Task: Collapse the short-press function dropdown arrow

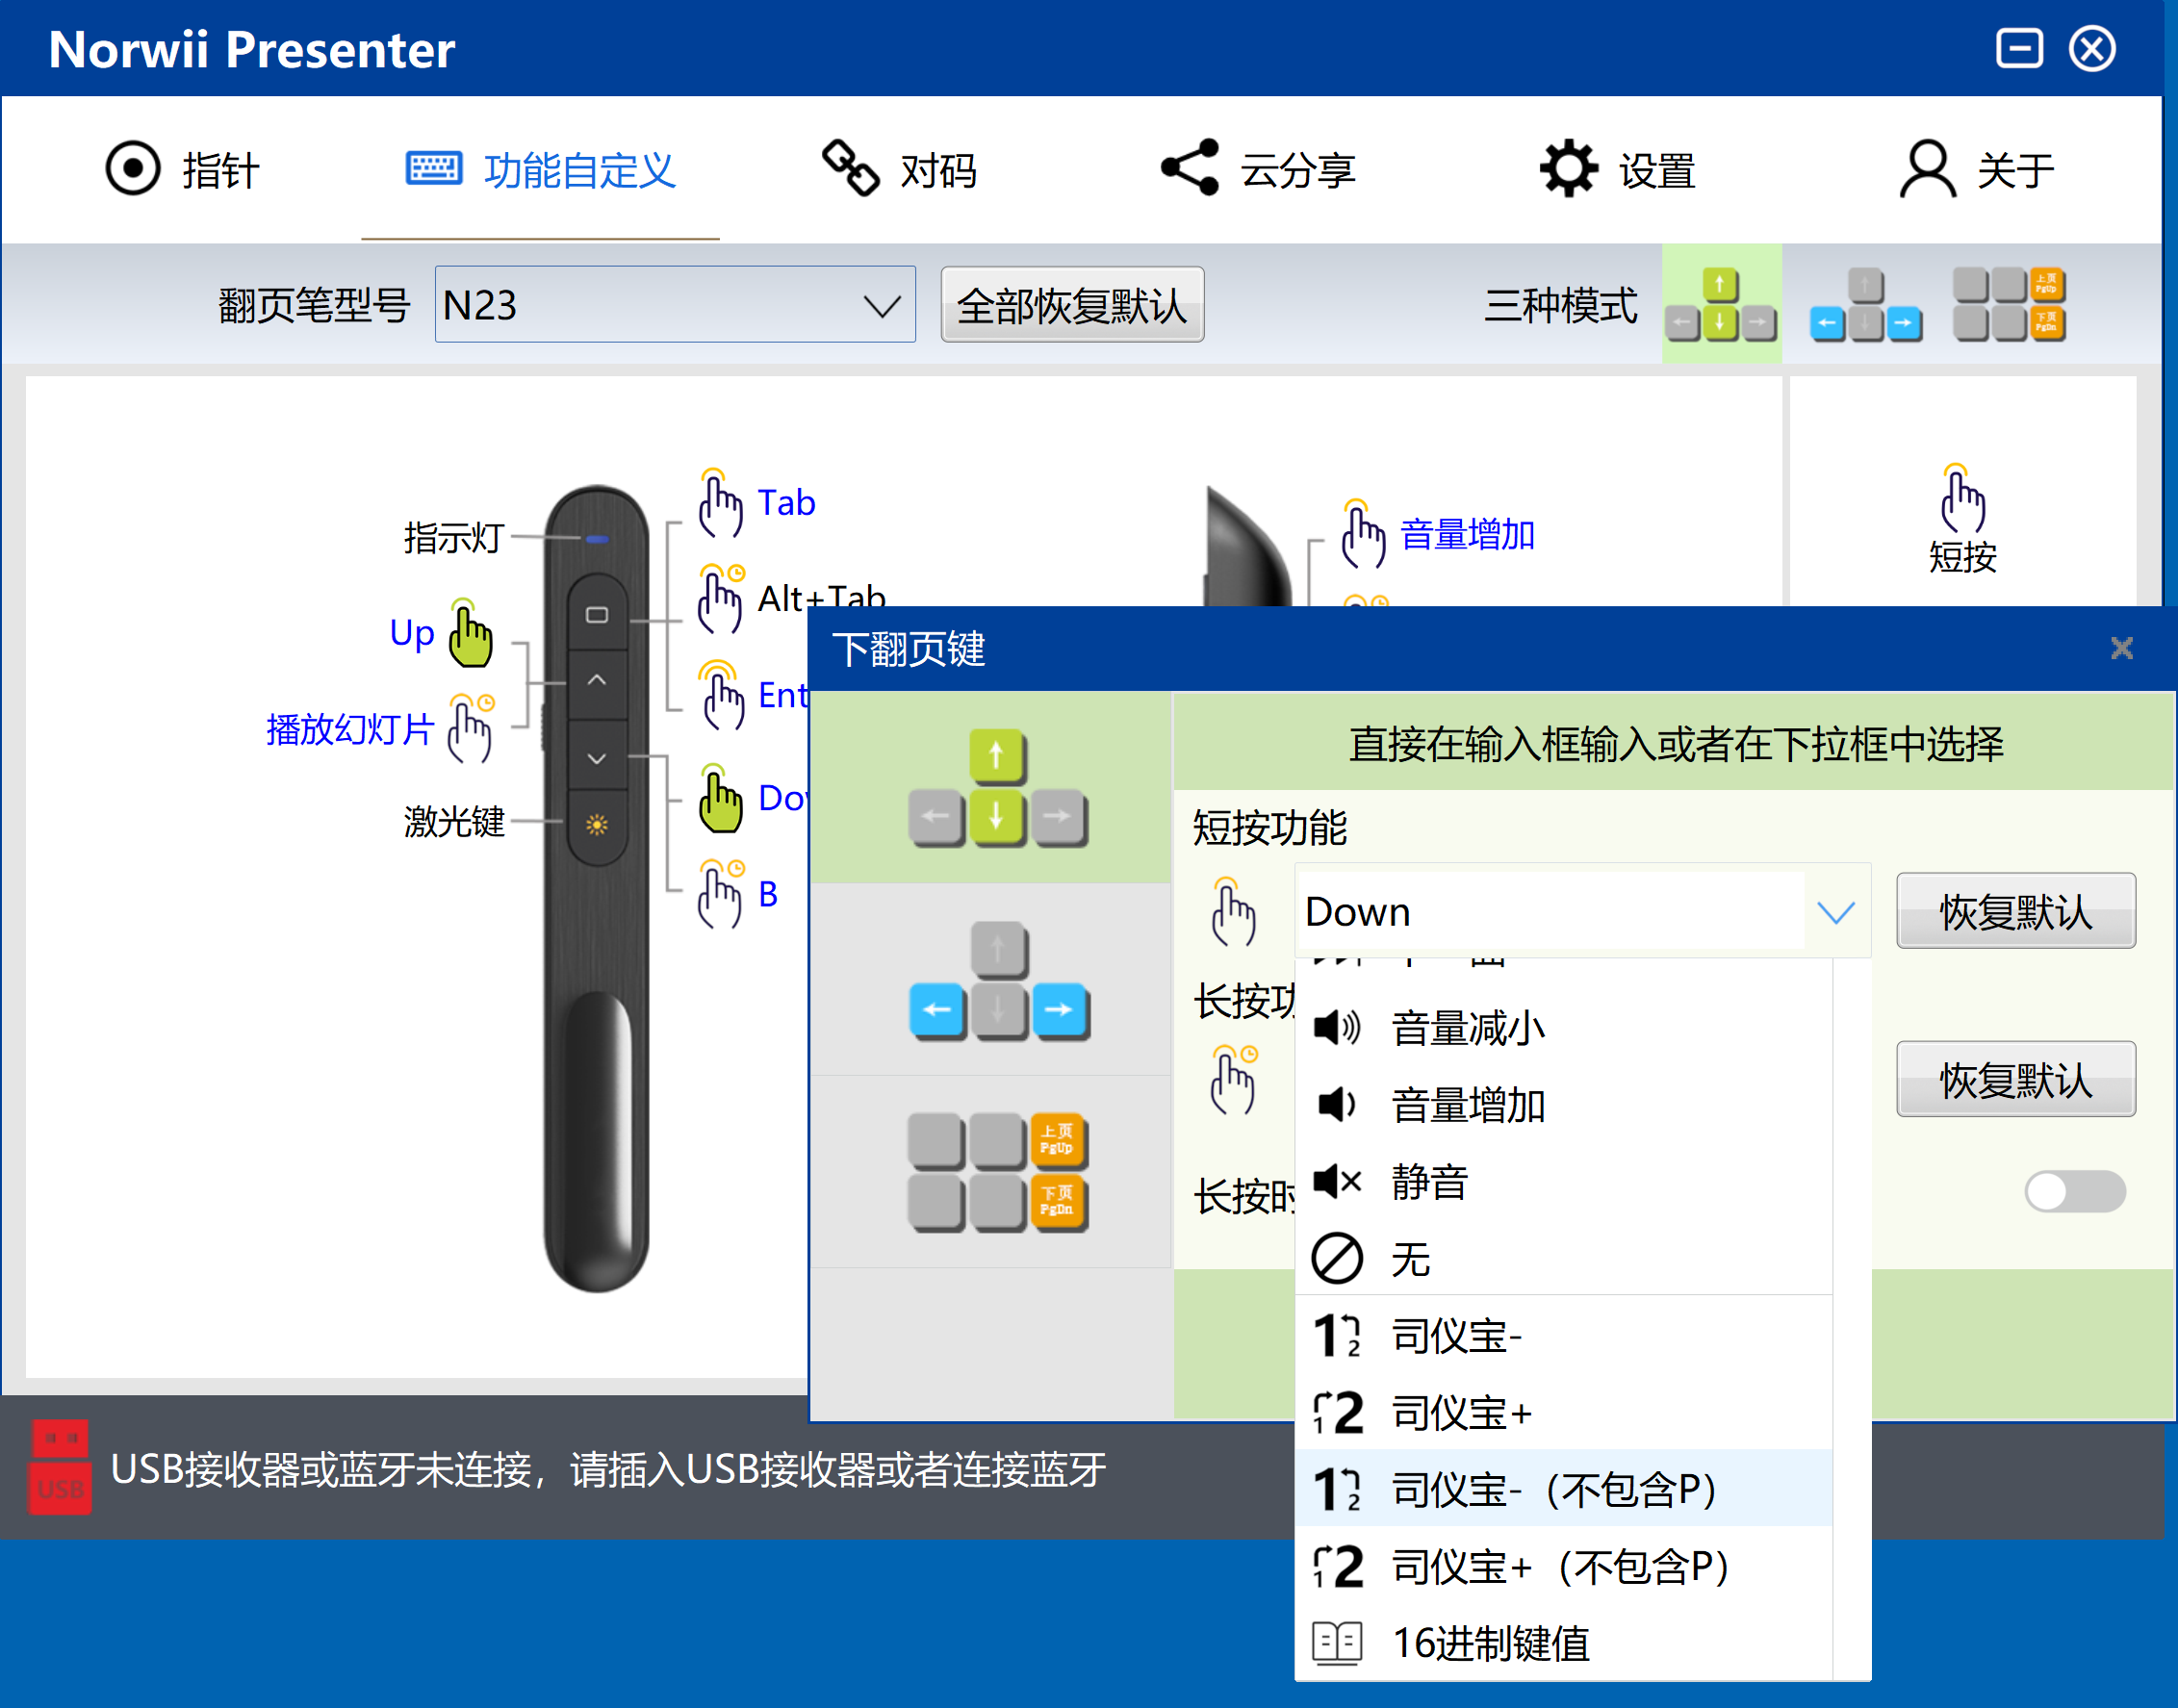Action: pos(1836,911)
